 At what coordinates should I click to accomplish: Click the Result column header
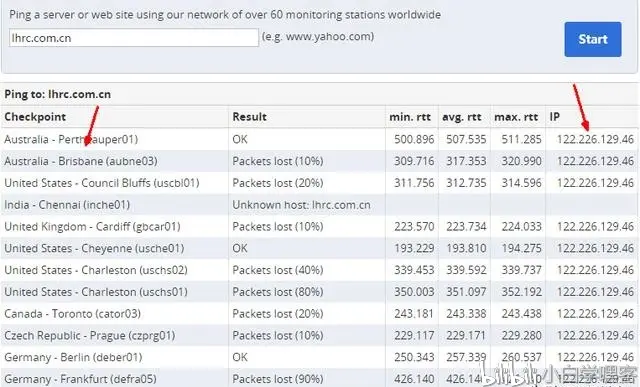tap(249, 117)
